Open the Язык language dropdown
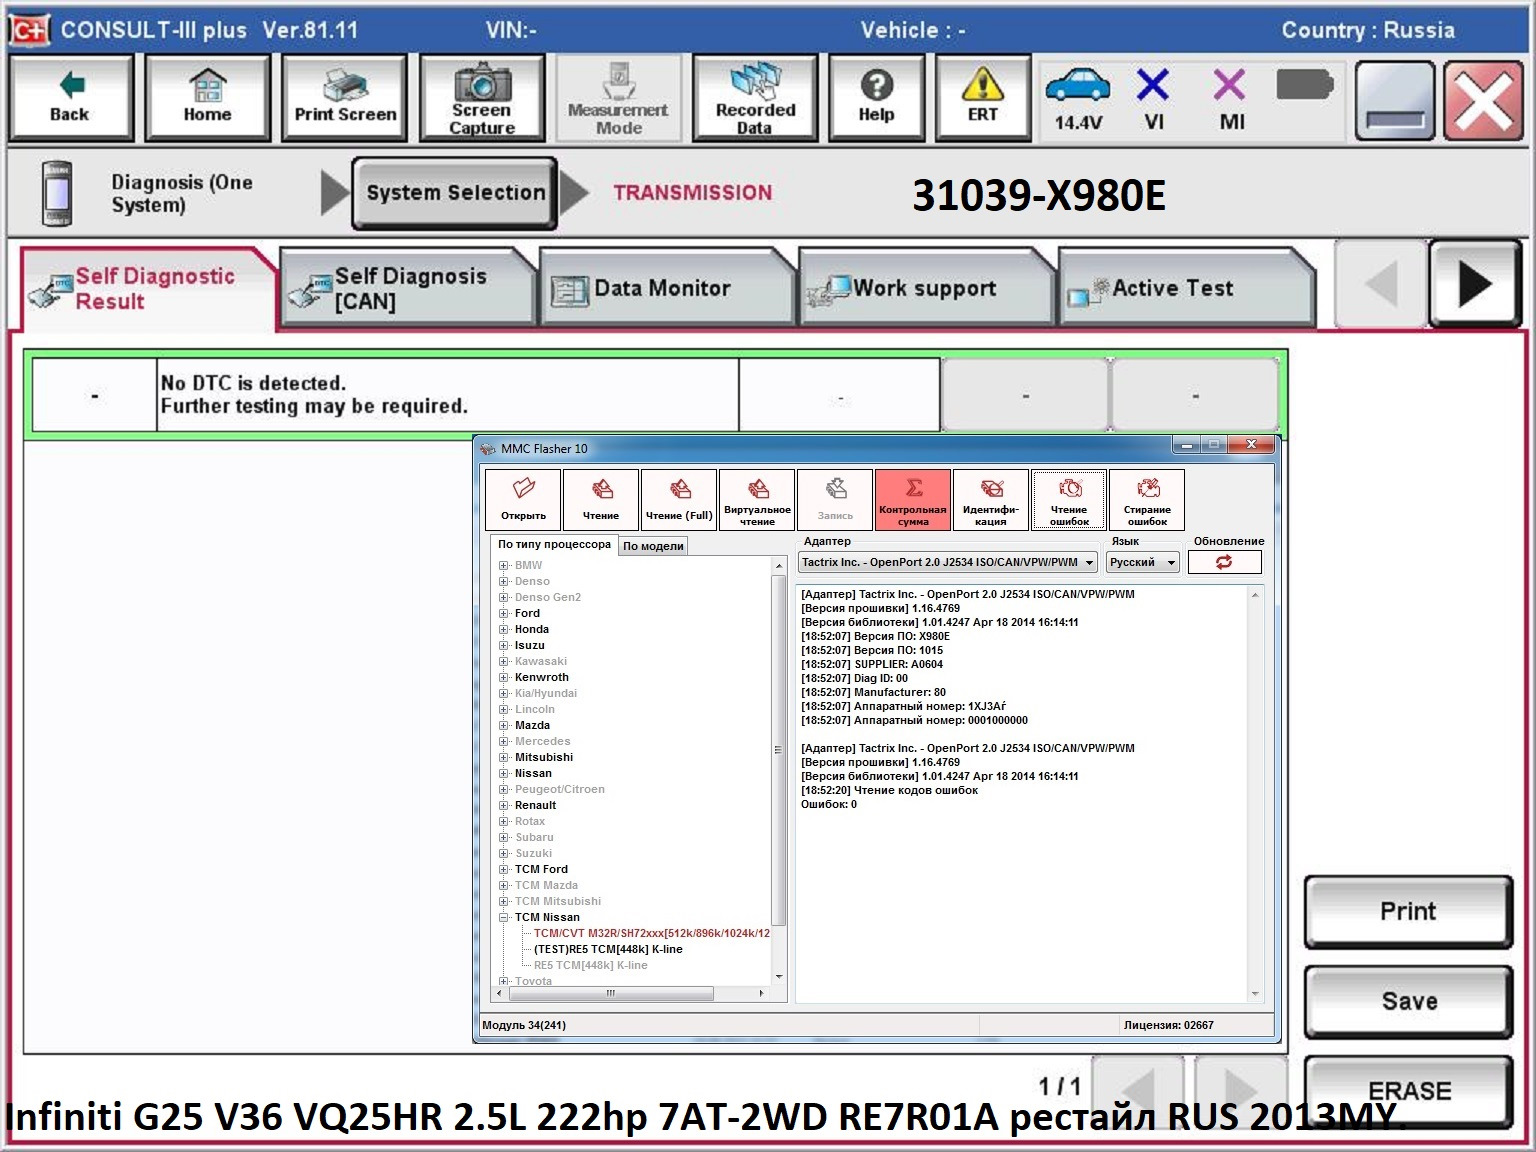 click(x=1142, y=562)
